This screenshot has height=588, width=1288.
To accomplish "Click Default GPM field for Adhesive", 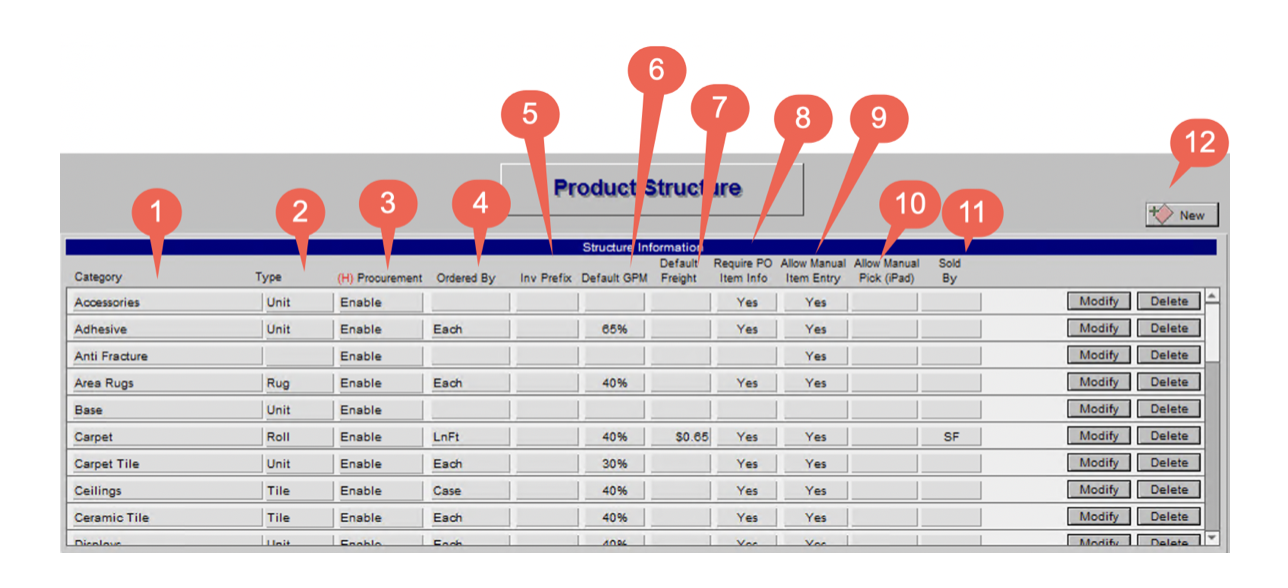I will pyautogui.click(x=615, y=329).
